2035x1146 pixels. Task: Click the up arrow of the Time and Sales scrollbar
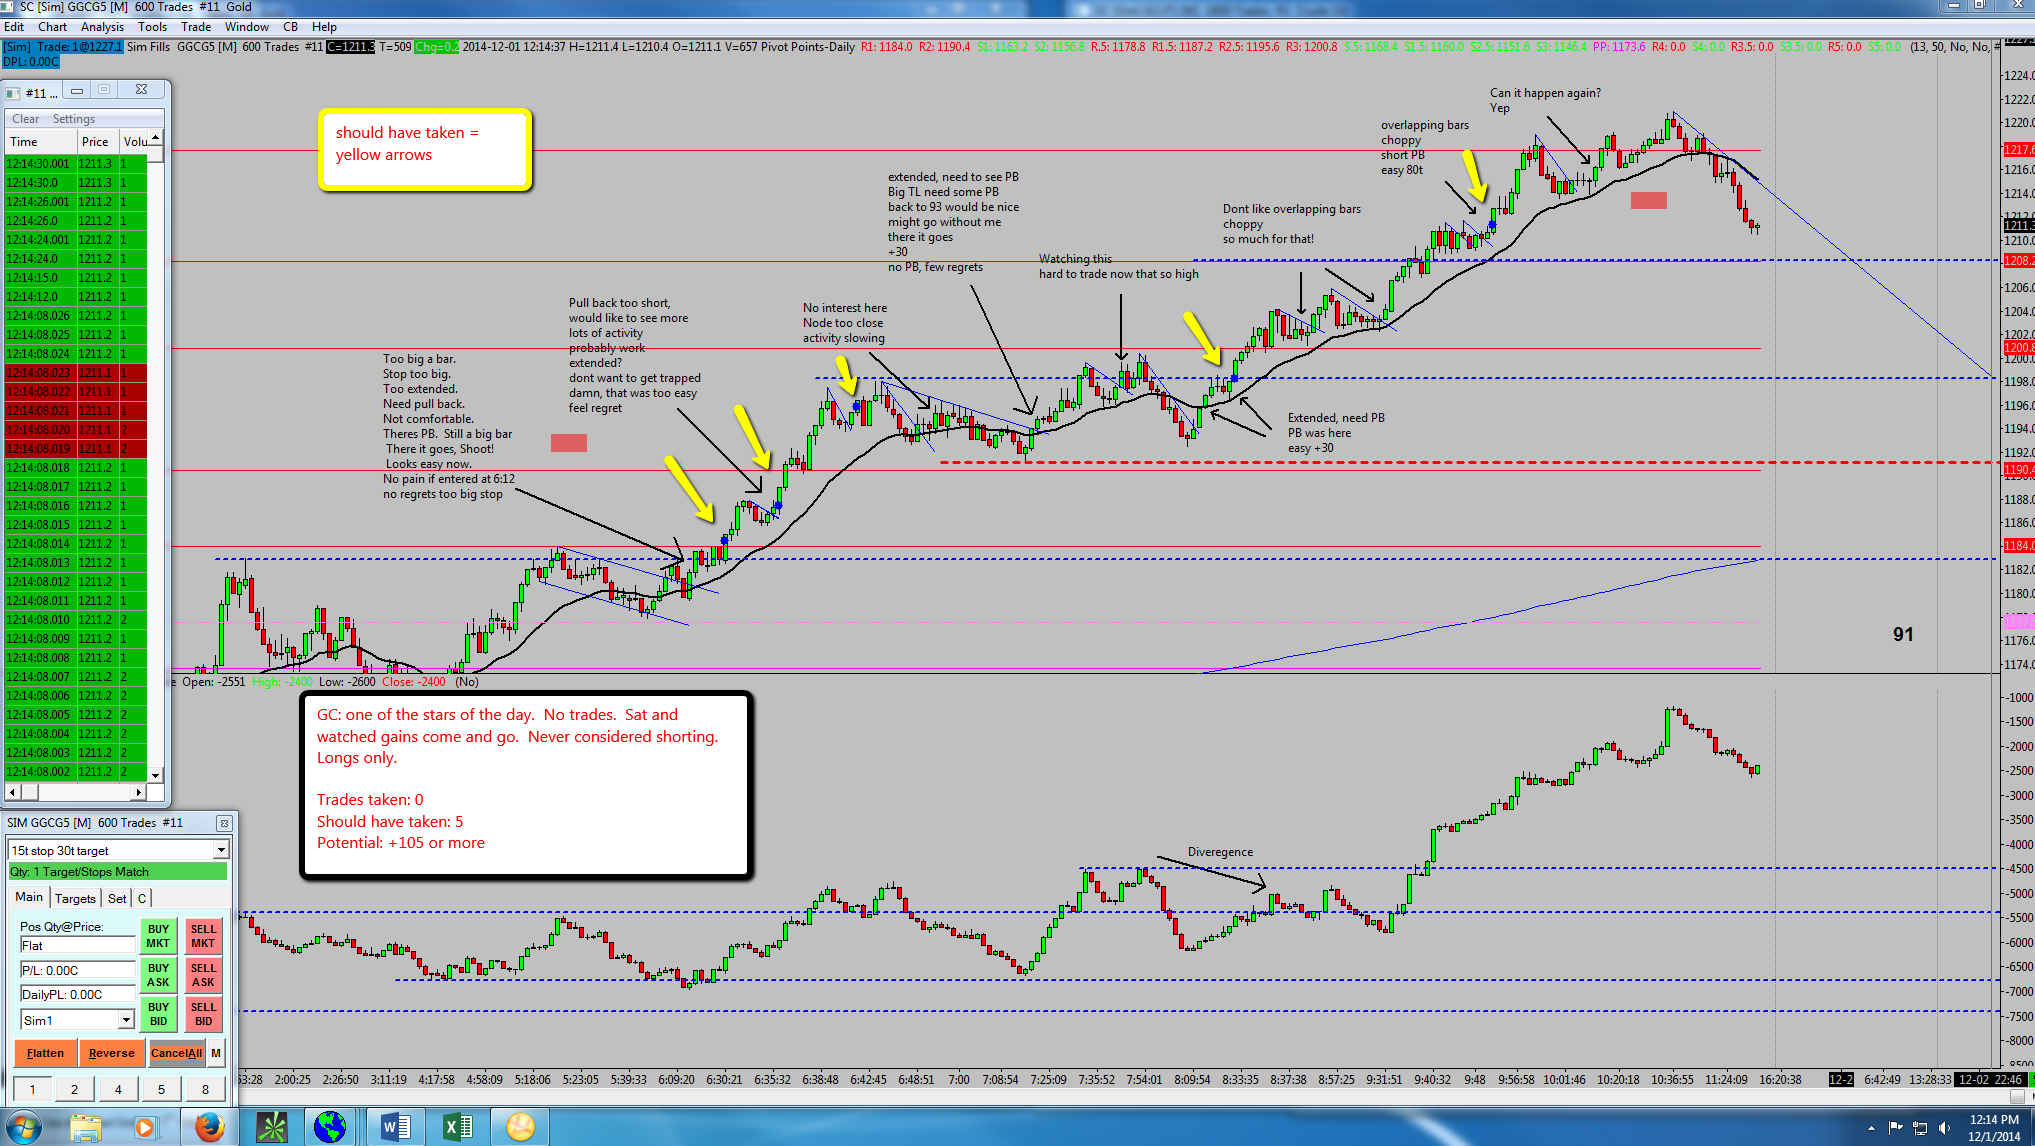tap(155, 137)
